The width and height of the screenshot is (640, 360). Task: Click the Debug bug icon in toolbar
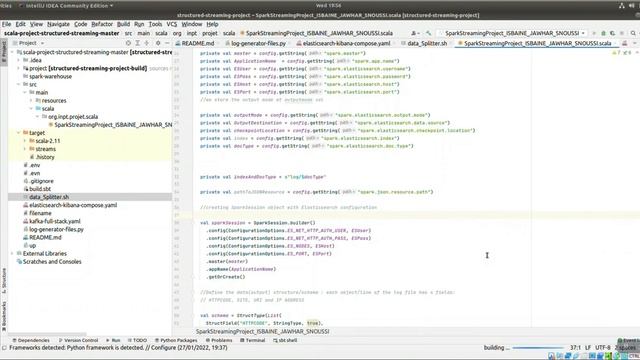(x=603, y=33)
